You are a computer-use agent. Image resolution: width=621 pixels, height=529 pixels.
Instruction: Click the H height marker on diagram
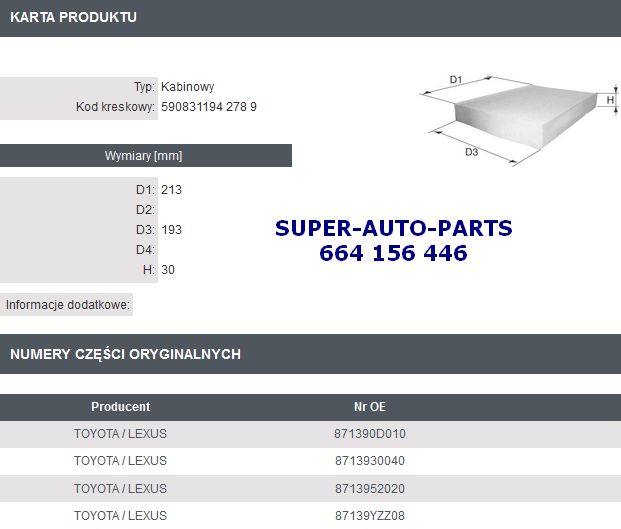tap(610, 100)
